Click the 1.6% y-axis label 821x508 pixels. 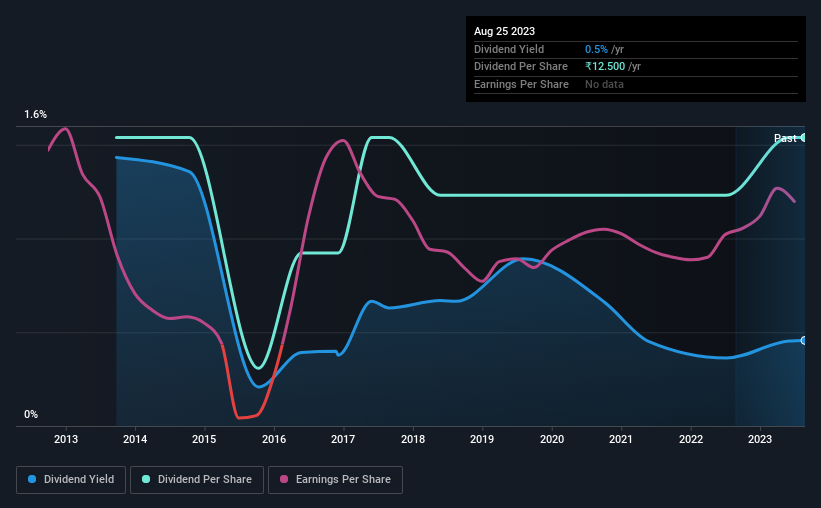point(35,114)
